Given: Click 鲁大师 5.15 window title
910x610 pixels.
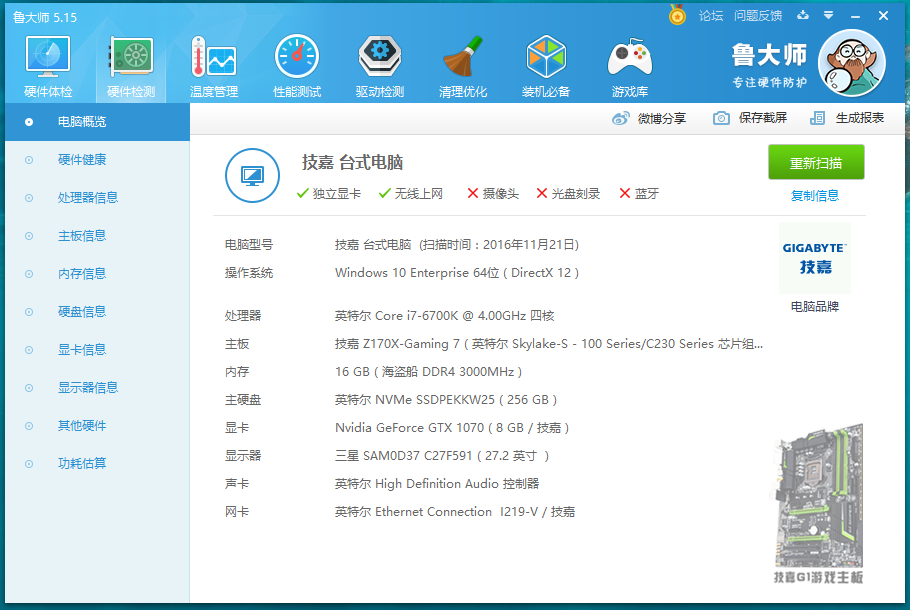Looking at the screenshot, I should (x=45, y=17).
